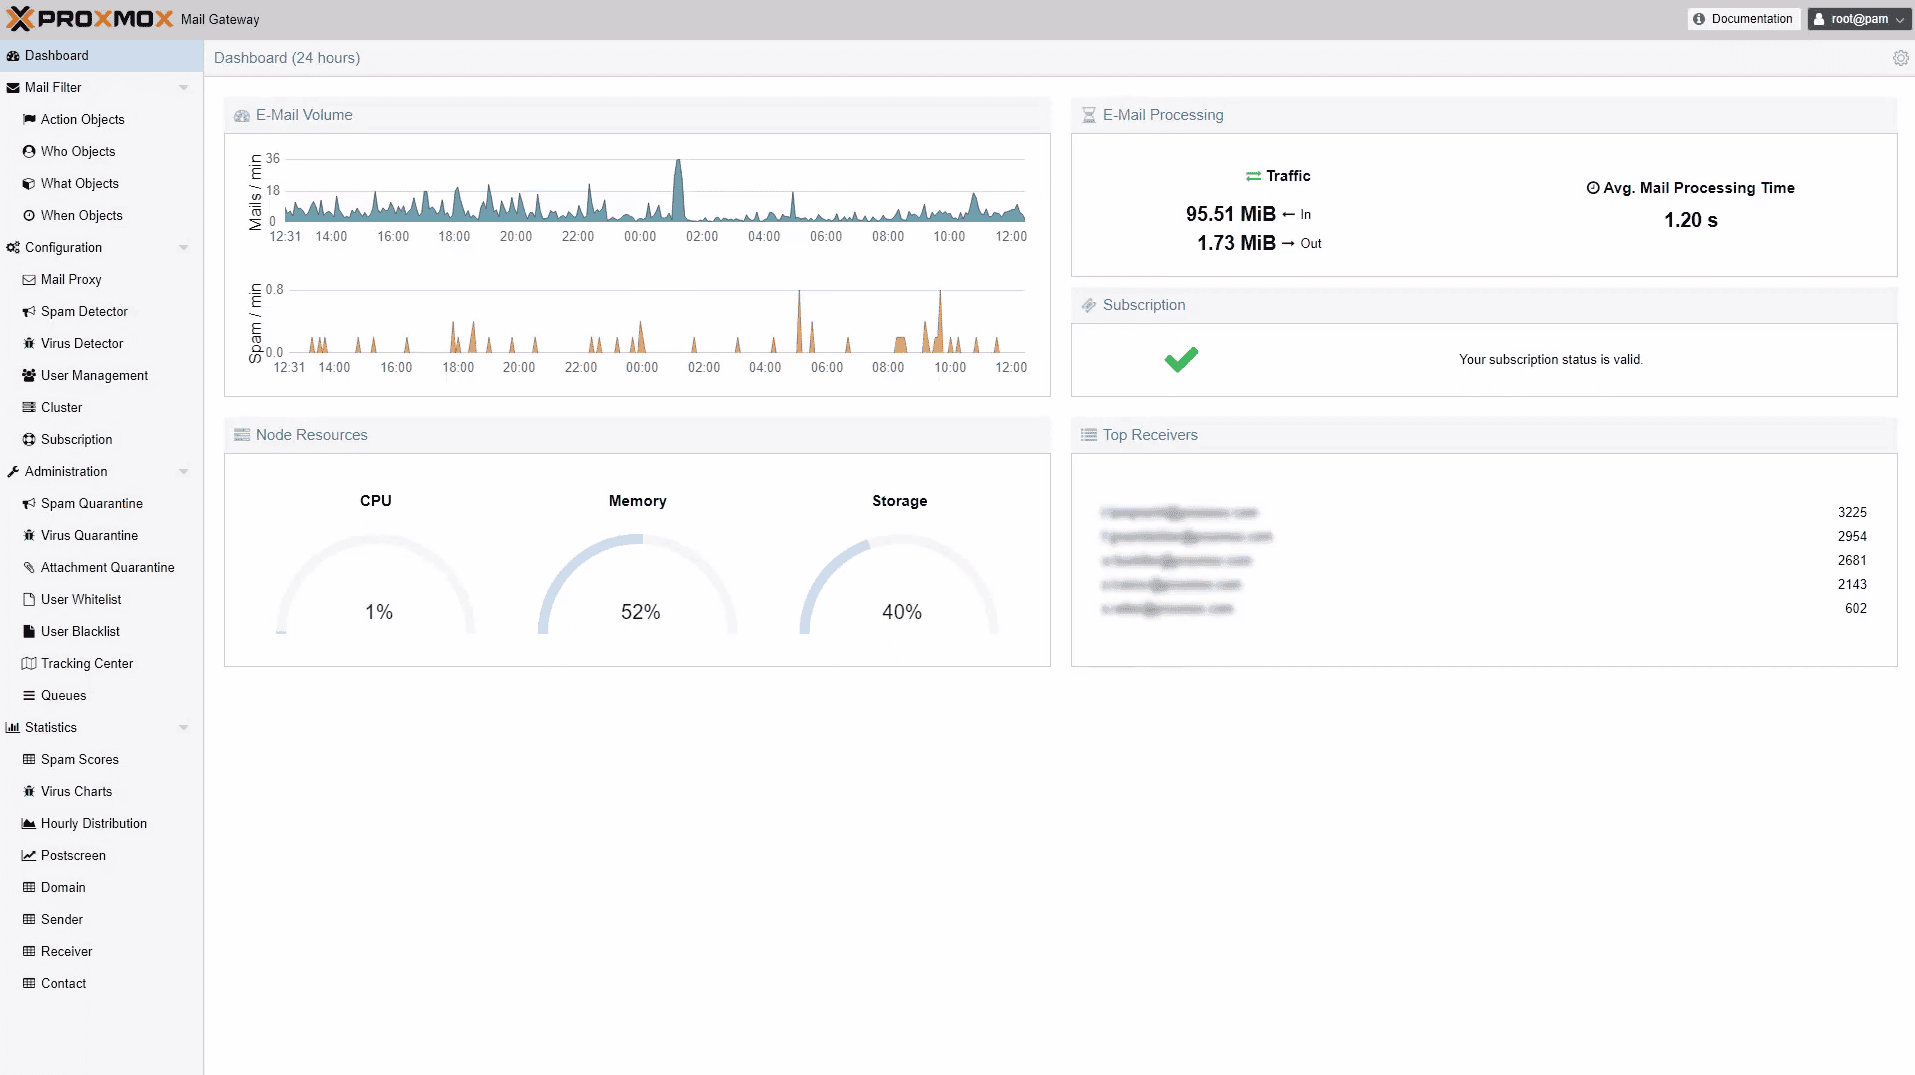Screen dimensions: 1915x1075
Task: Collapse the Statistics section arrow
Action: click(184, 727)
